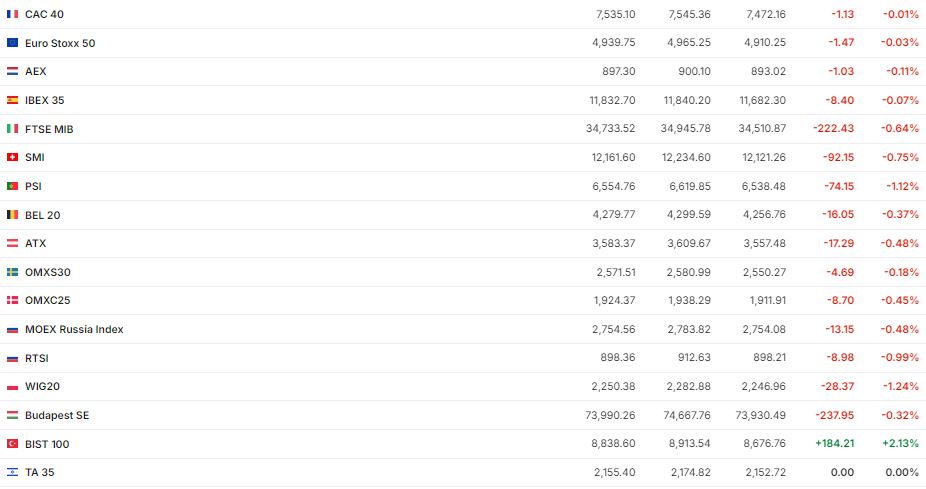Image resolution: width=926 pixels, height=489 pixels.
Task: Click the EU flag icon beside Euro Stoxx 50
Action: pyautogui.click(x=12, y=43)
